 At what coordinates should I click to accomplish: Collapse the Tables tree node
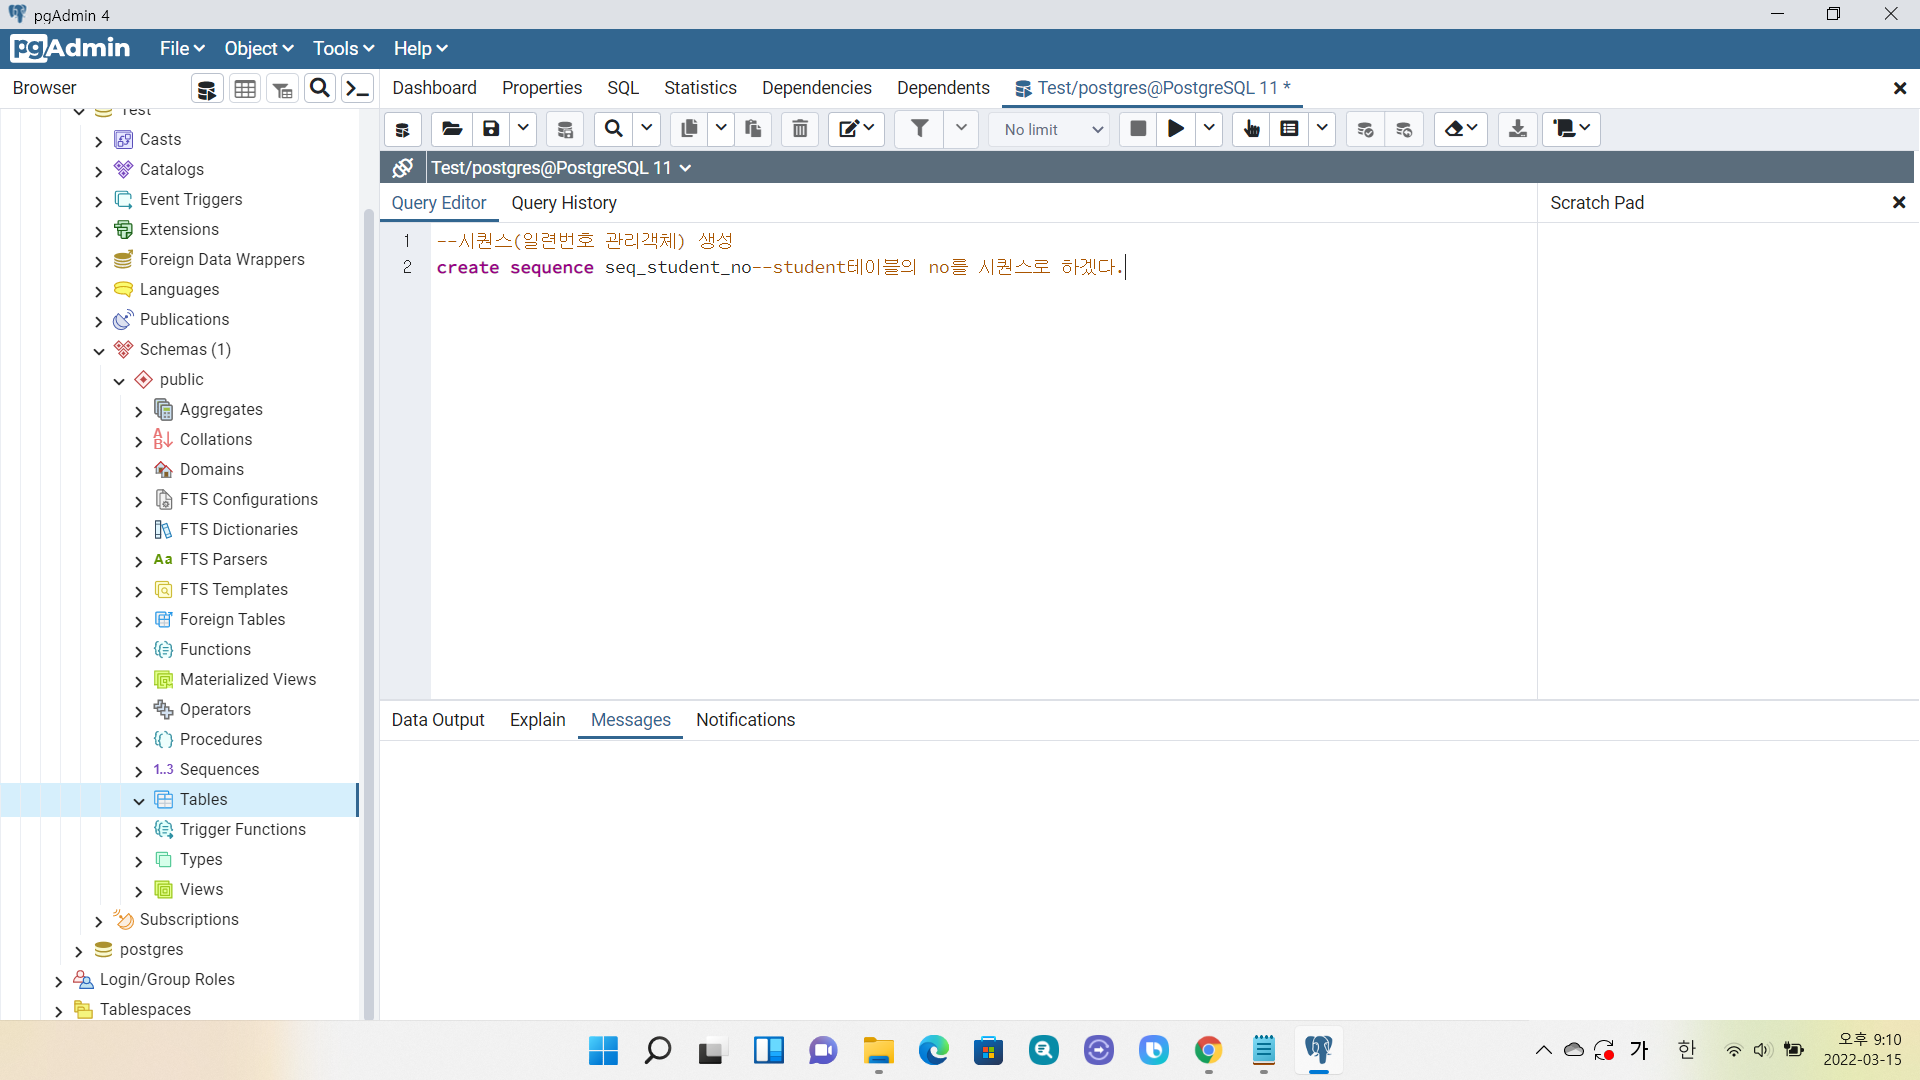click(139, 801)
